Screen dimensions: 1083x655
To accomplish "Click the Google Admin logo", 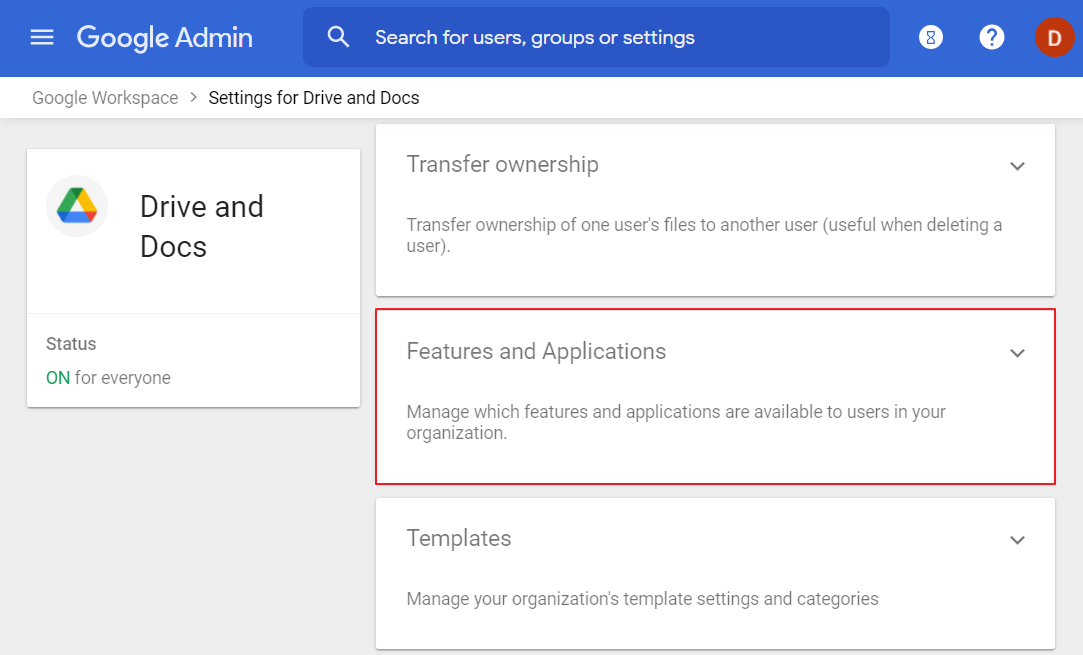I will coord(165,38).
